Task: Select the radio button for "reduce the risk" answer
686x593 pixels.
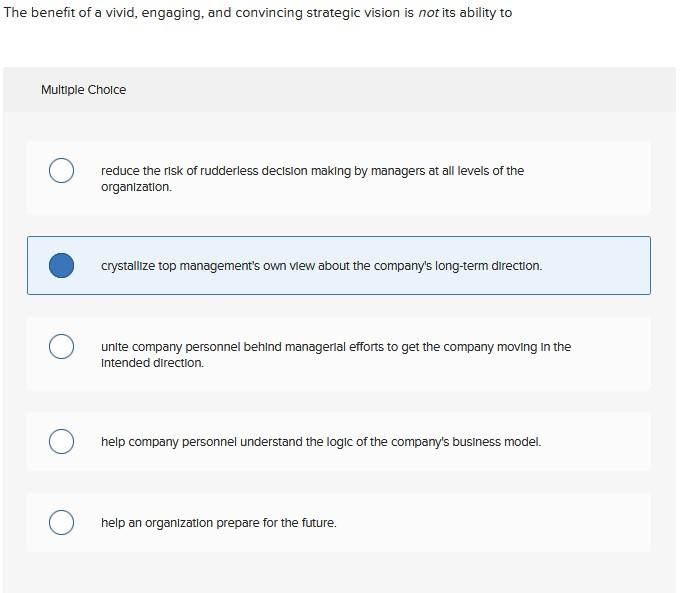Action: tap(61, 171)
